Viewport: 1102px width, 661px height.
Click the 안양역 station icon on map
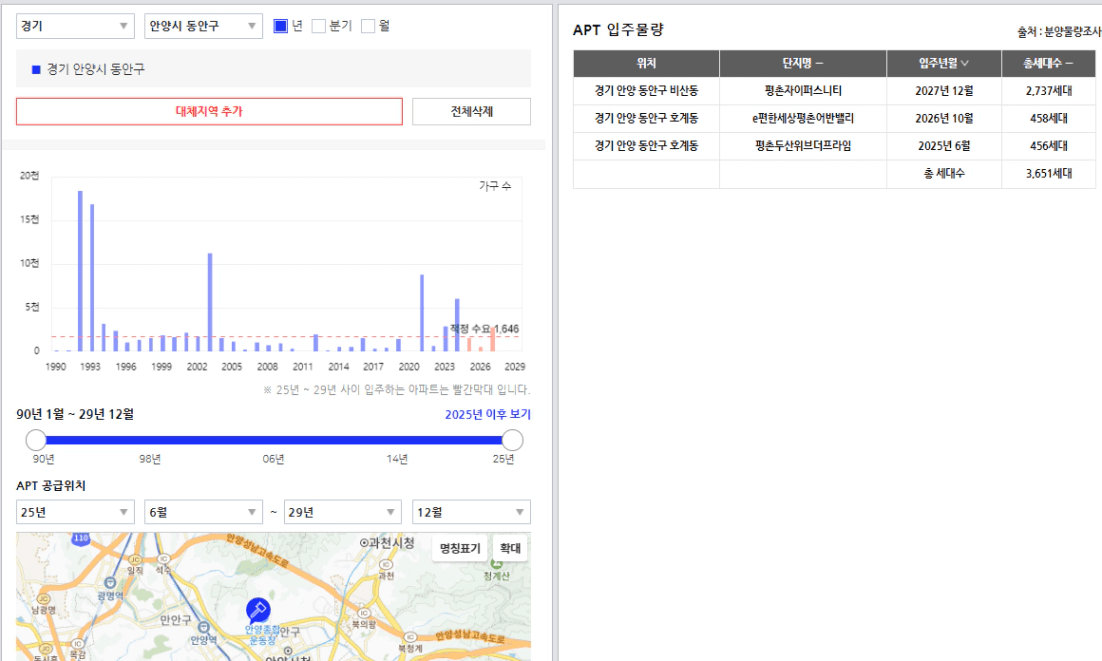(x=203, y=627)
